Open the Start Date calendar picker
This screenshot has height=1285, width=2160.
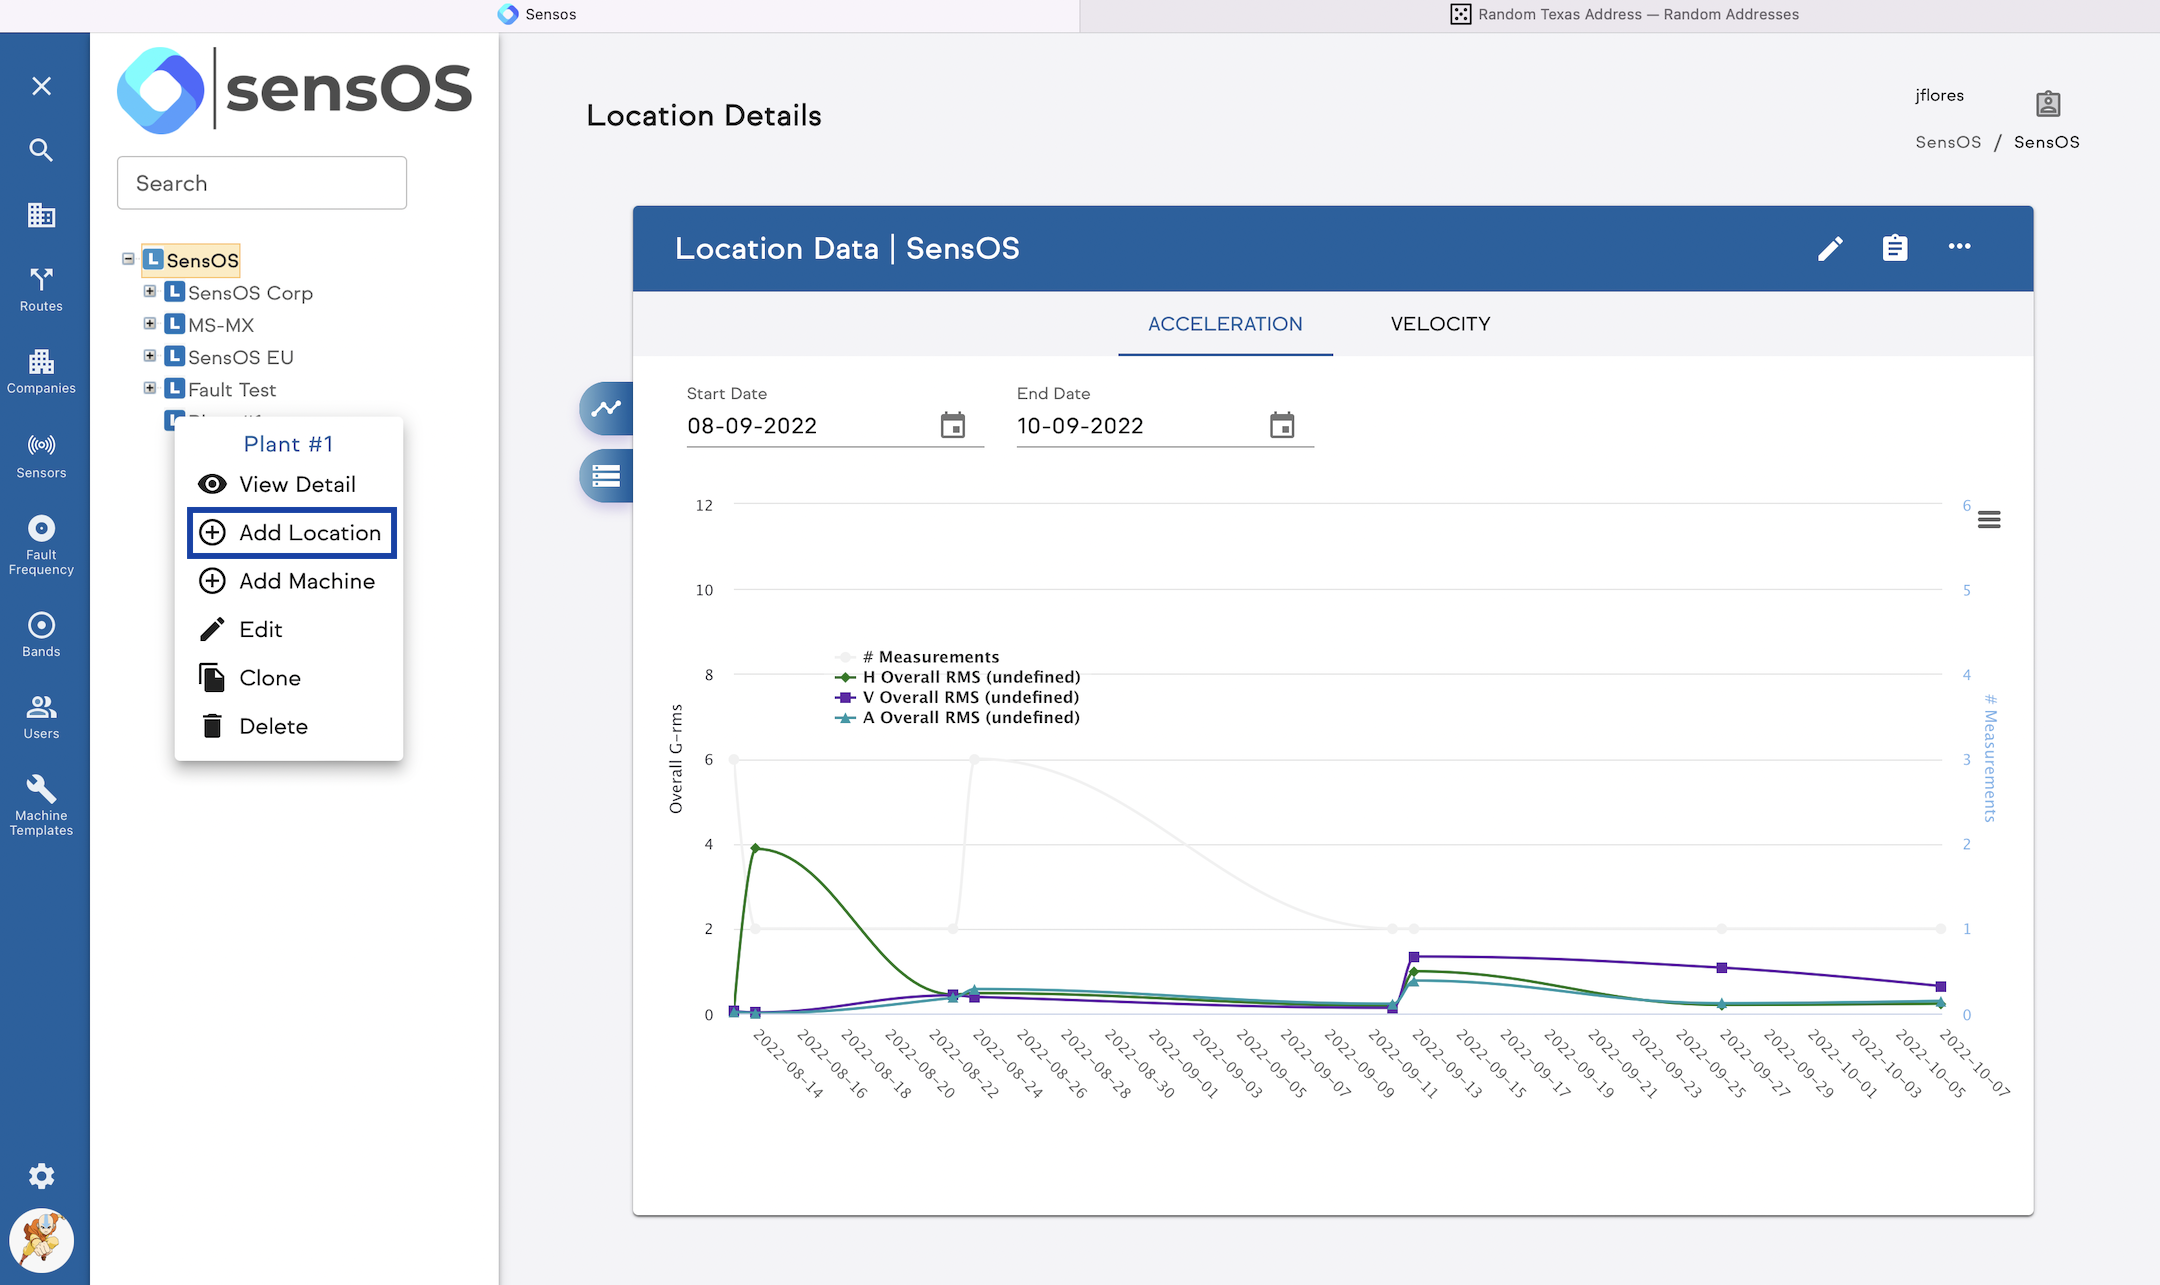click(953, 425)
